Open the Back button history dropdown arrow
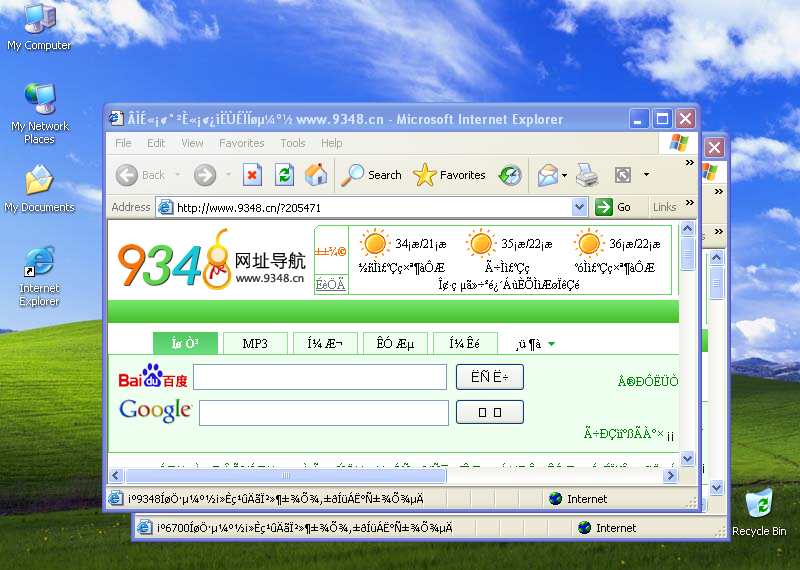800x570 pixels. pyautogui.click(x=177, y=175)
